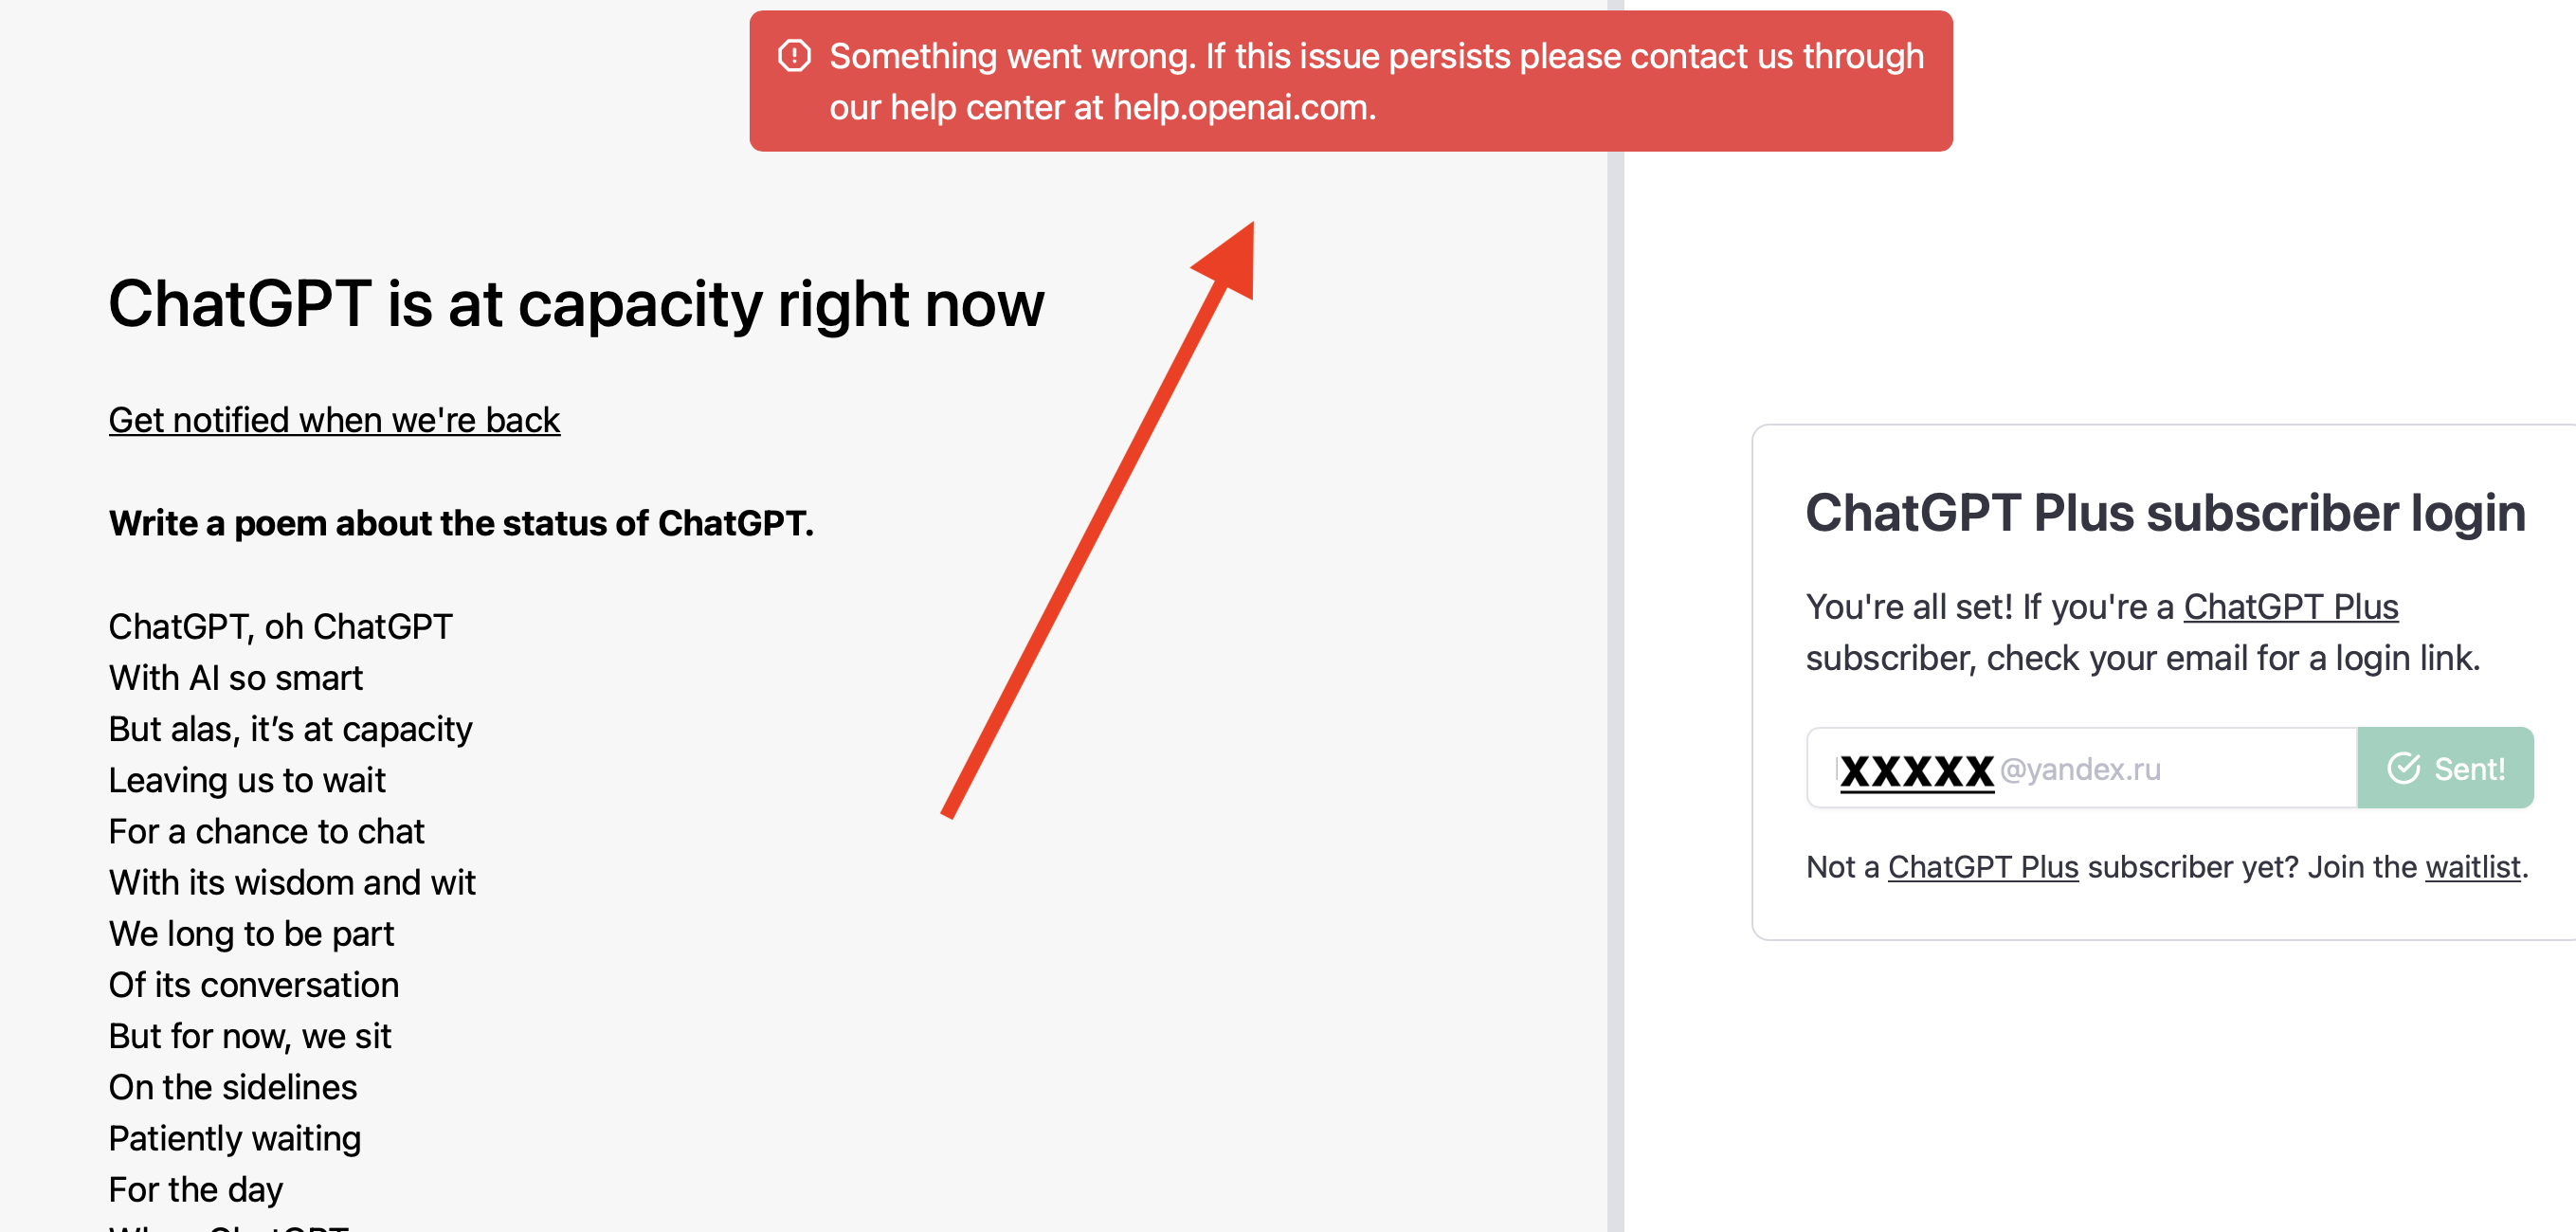The height and width of the screenshot is (1232, 2576).
Task: Click the "ChatGPT Plus subscriber login" heading
Action: [x=2165, y=513]
